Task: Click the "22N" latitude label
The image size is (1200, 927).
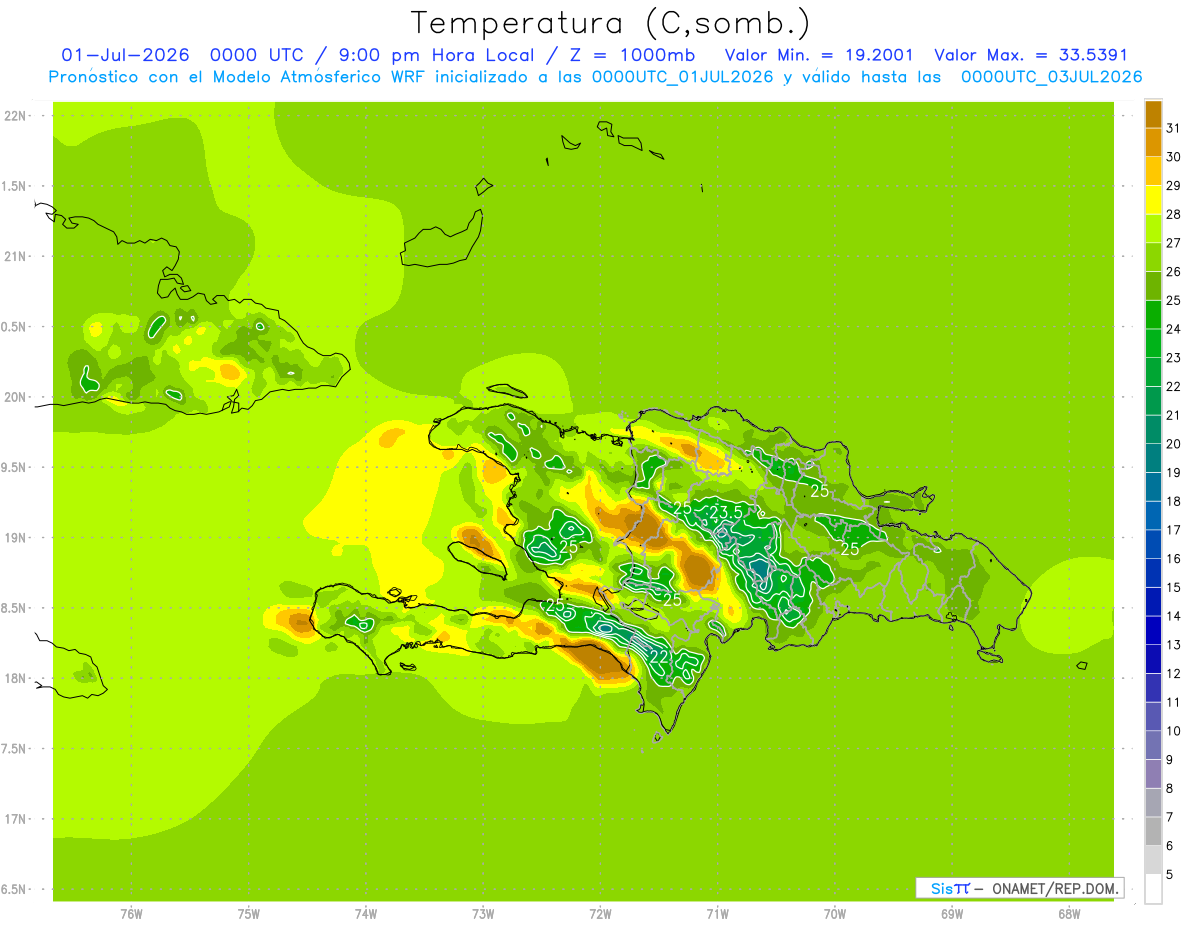Action: click(x=16, y=116)
